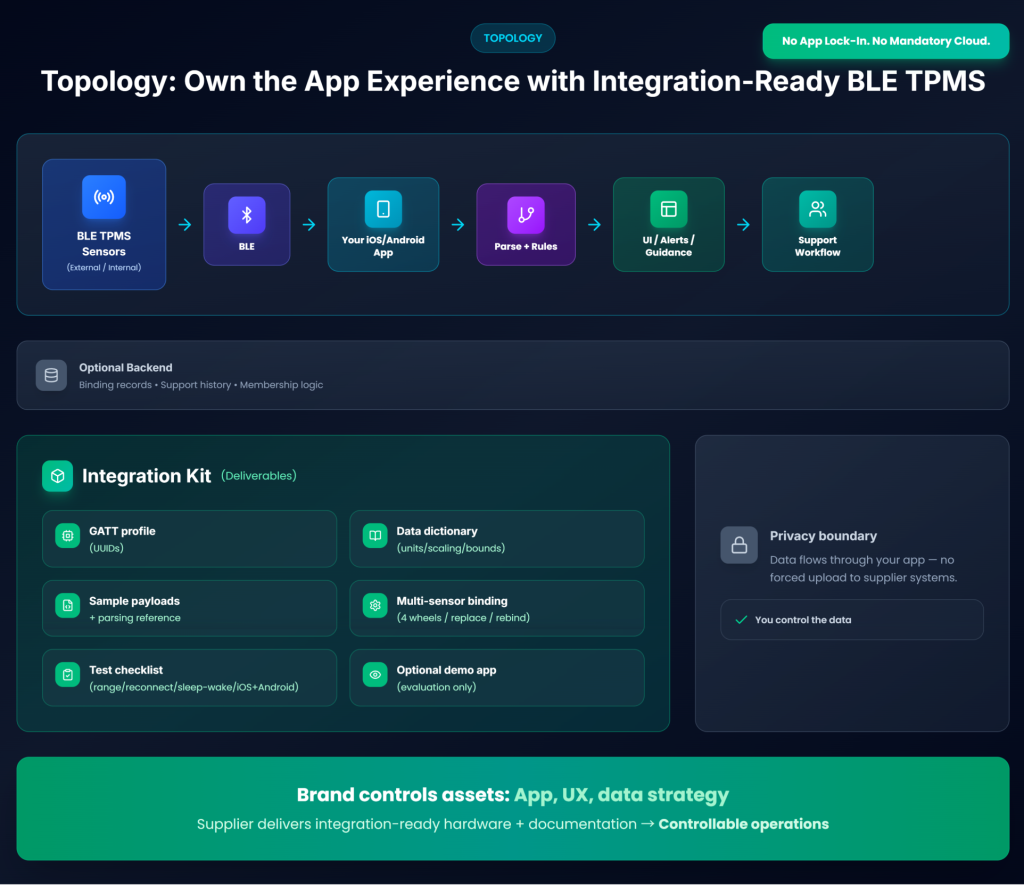Screen dimensions: 1024x885
Task: Click the checkmark beside You control the data
Action: [741, 620]
